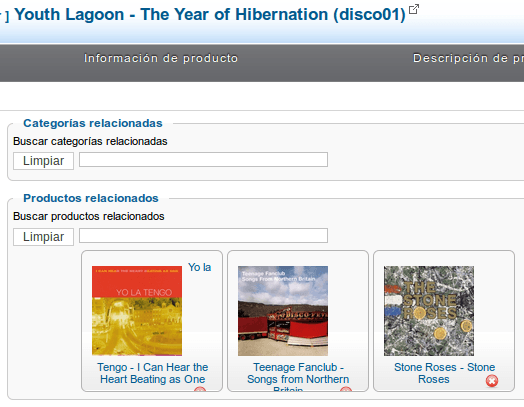
Task: Open 'Stone Roses - Stone Roses' product link
Action: point(444,373)
